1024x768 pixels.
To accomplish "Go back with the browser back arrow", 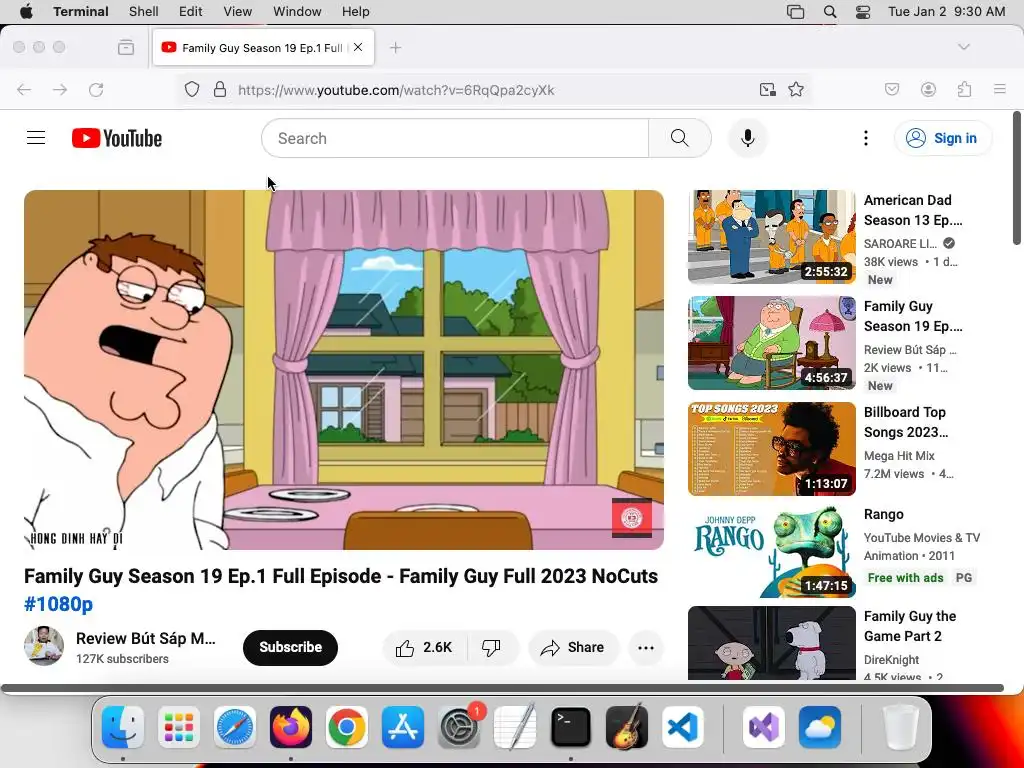I will pos(24,89).
